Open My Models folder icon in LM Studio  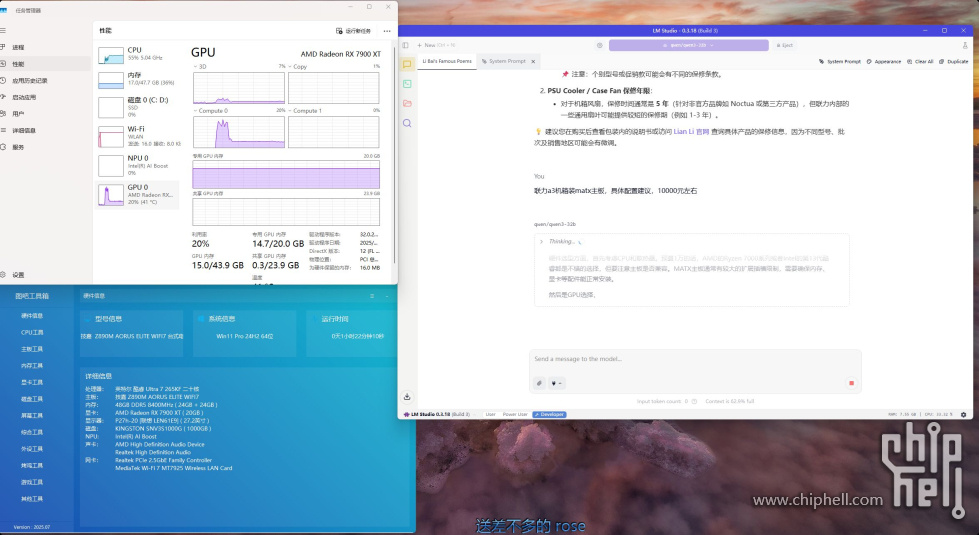[x=407, y=103]
